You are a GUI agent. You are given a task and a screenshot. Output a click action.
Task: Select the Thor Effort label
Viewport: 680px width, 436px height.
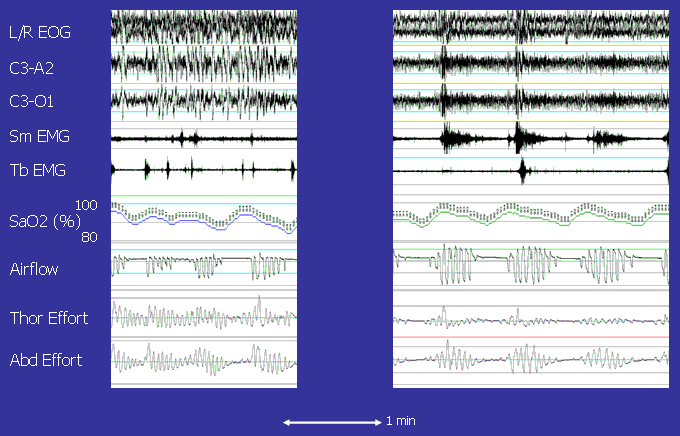[49, 318]
